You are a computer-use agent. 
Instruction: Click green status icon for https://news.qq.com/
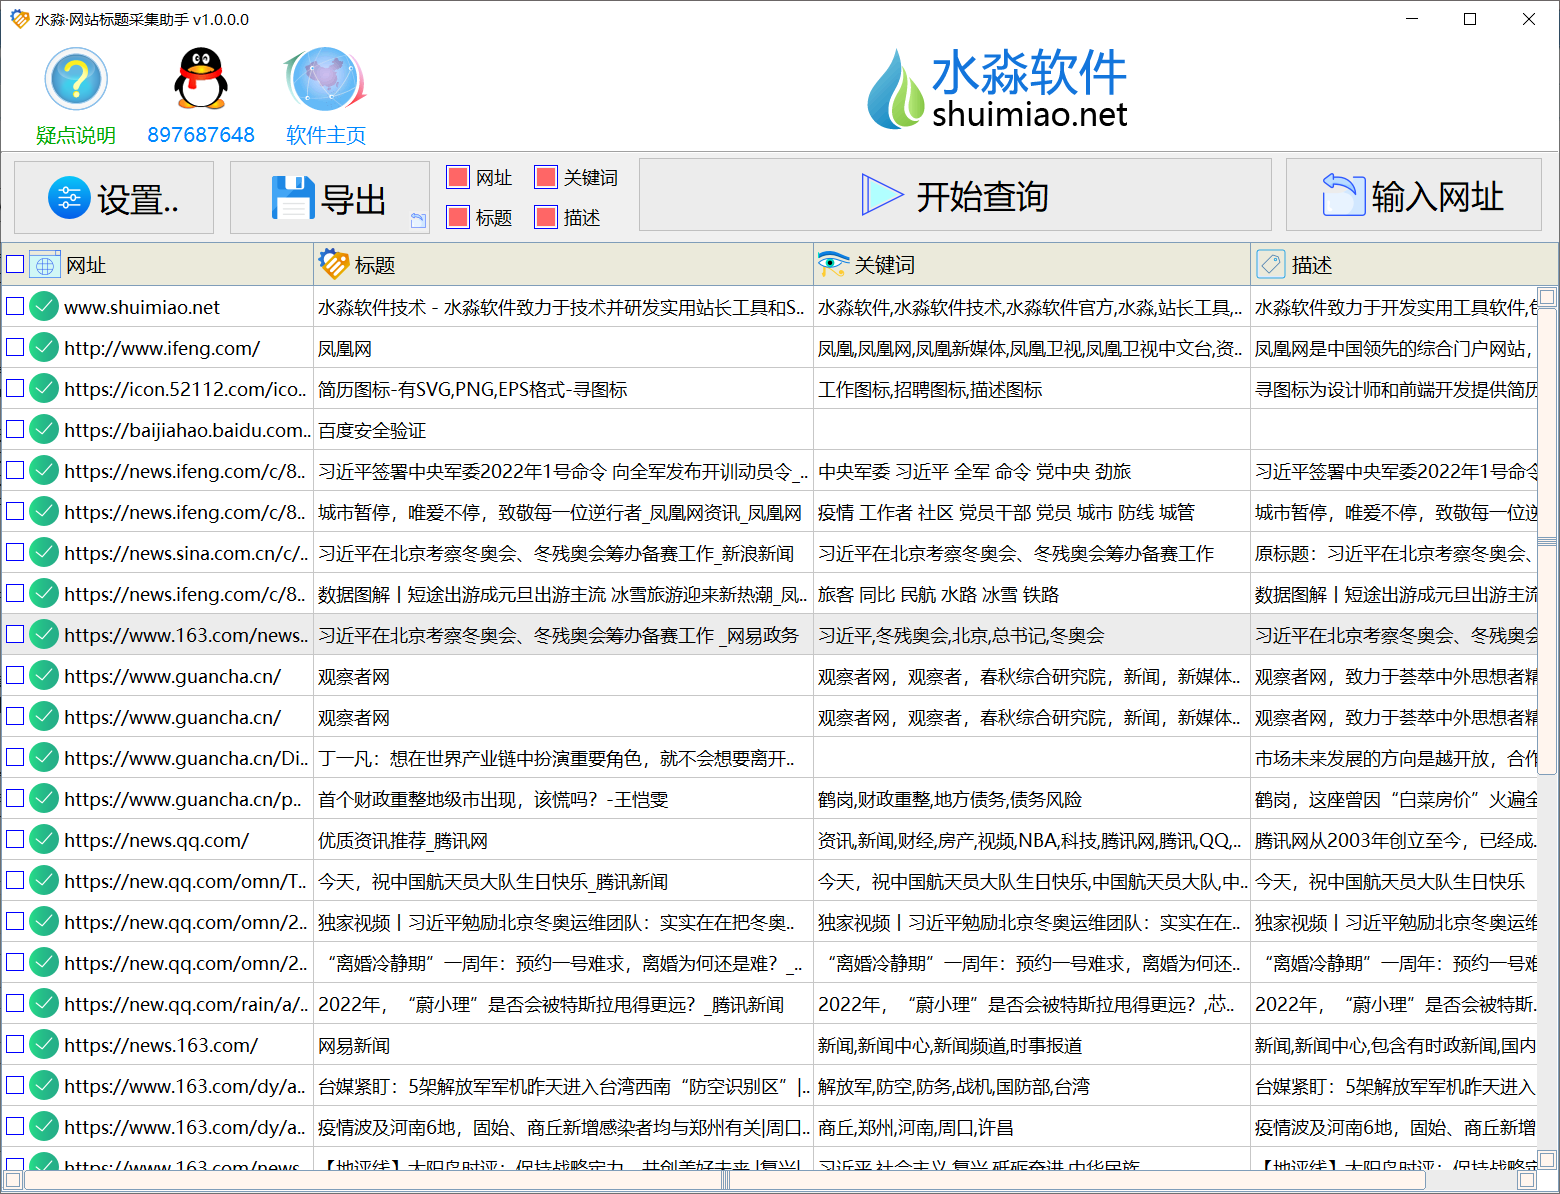[44, 839]
